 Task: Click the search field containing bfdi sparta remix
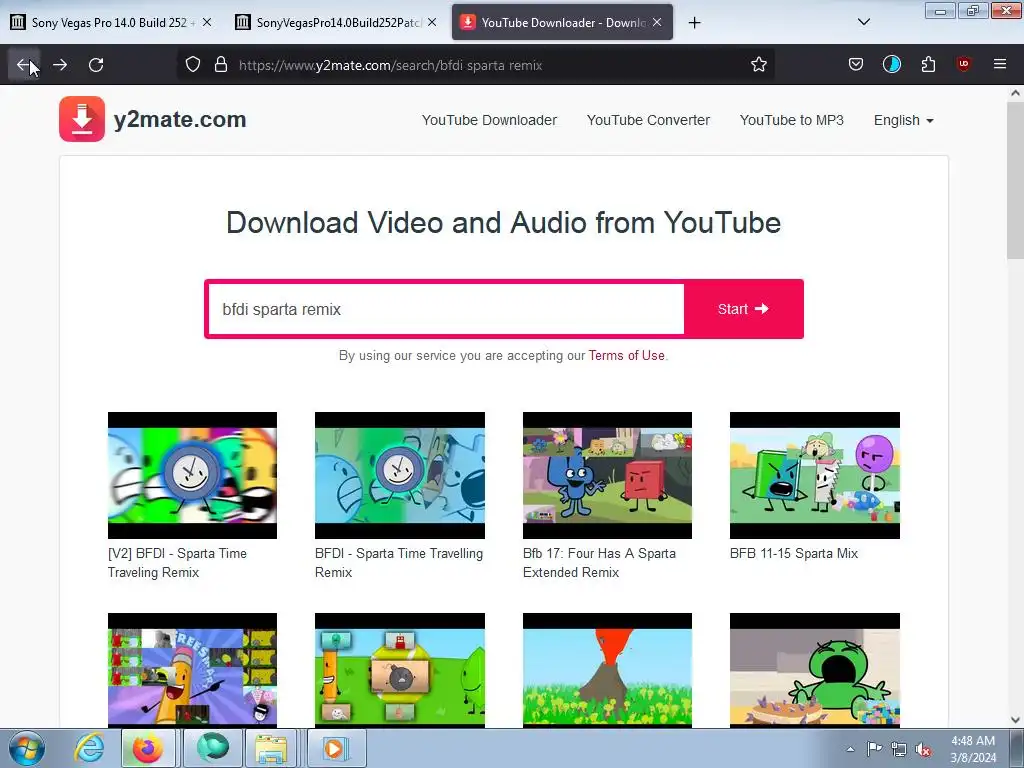[445, 309]
